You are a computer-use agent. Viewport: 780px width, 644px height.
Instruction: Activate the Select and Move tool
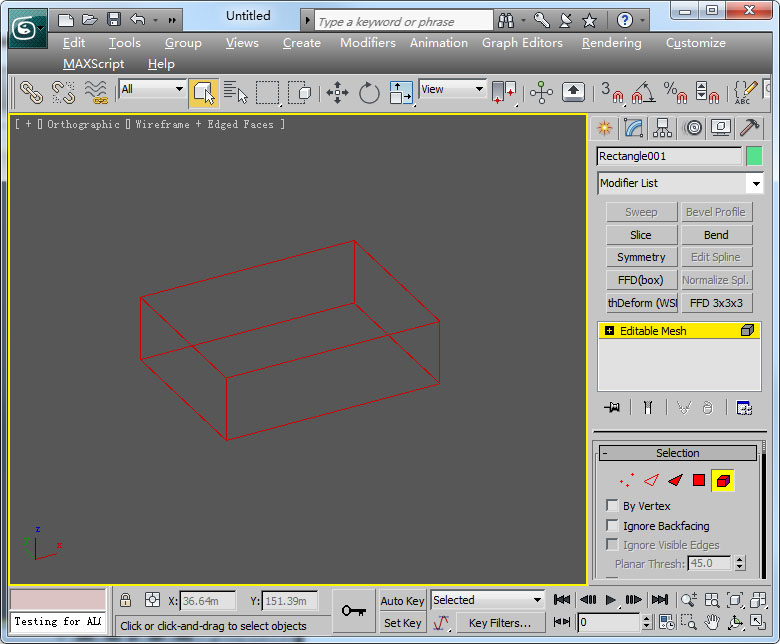337,92
